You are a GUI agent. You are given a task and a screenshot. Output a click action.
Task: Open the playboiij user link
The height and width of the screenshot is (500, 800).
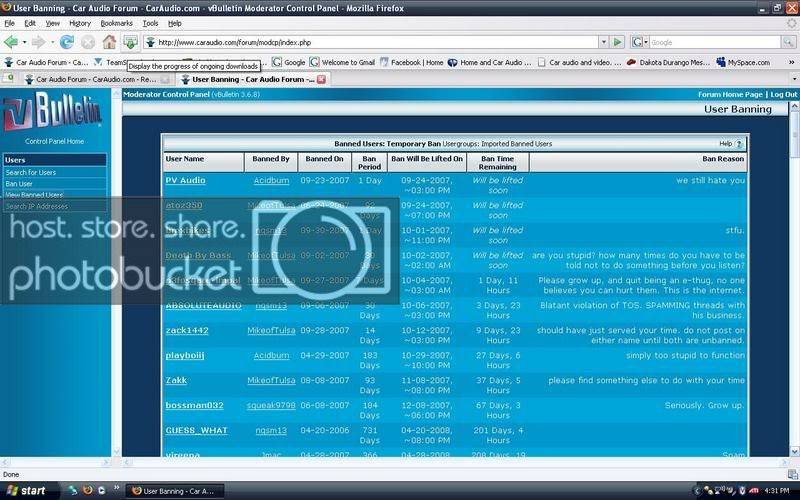point(185,355)
